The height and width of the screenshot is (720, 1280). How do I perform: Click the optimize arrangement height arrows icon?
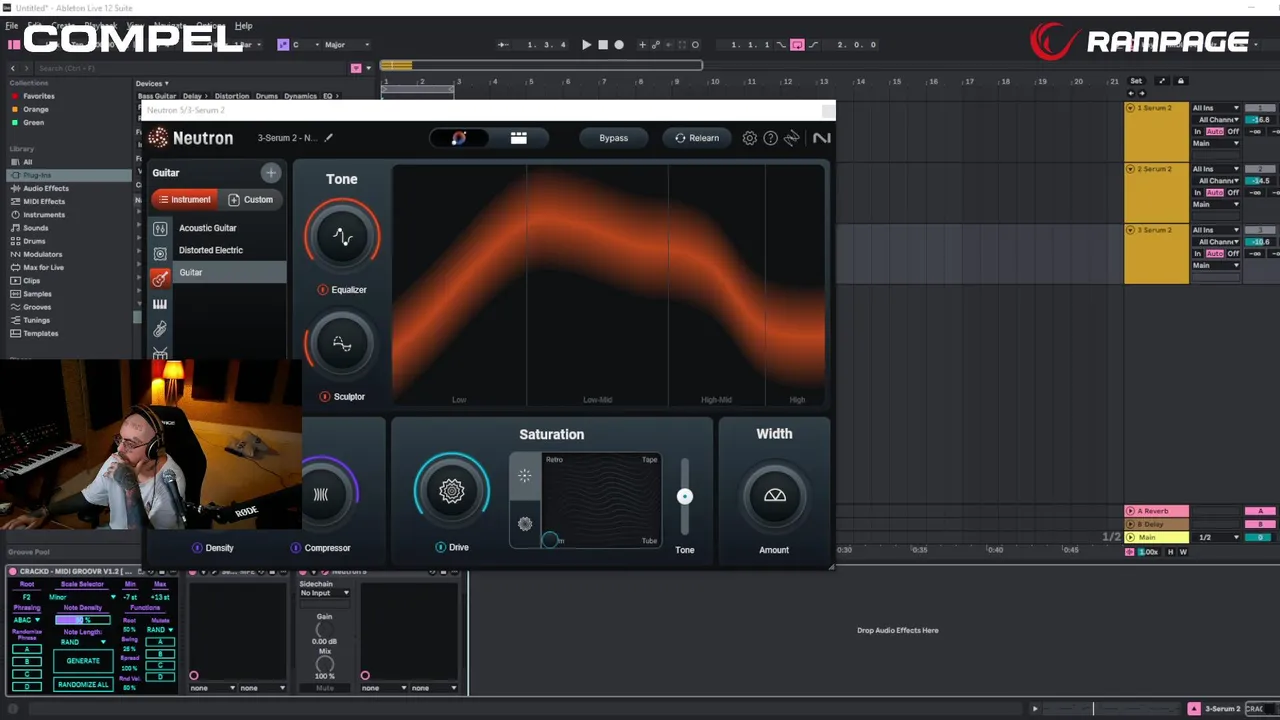point(1161,81)
